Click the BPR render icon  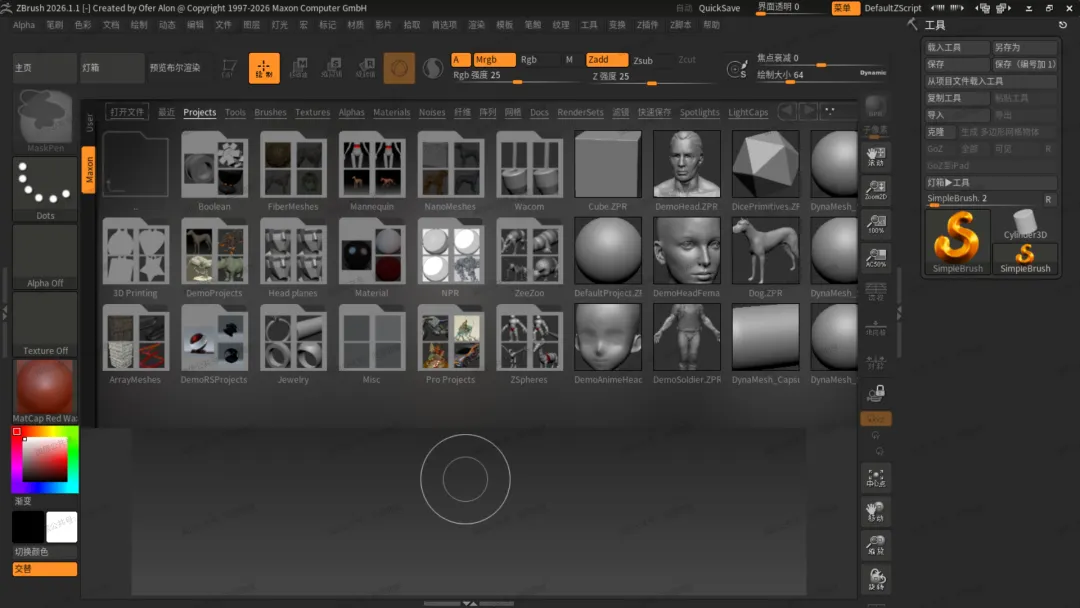pyautogui.click(x=875, y=107)
